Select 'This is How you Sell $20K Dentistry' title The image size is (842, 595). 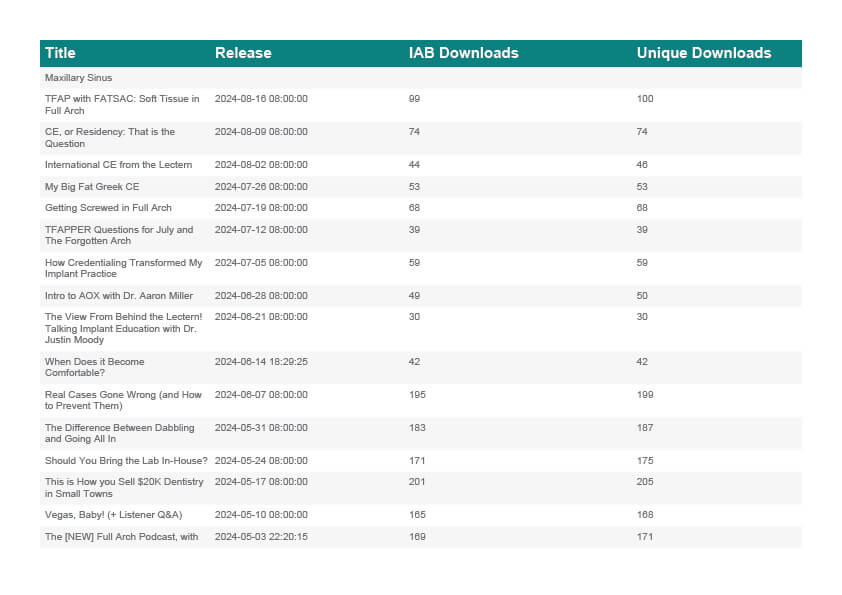coord(124,488)
